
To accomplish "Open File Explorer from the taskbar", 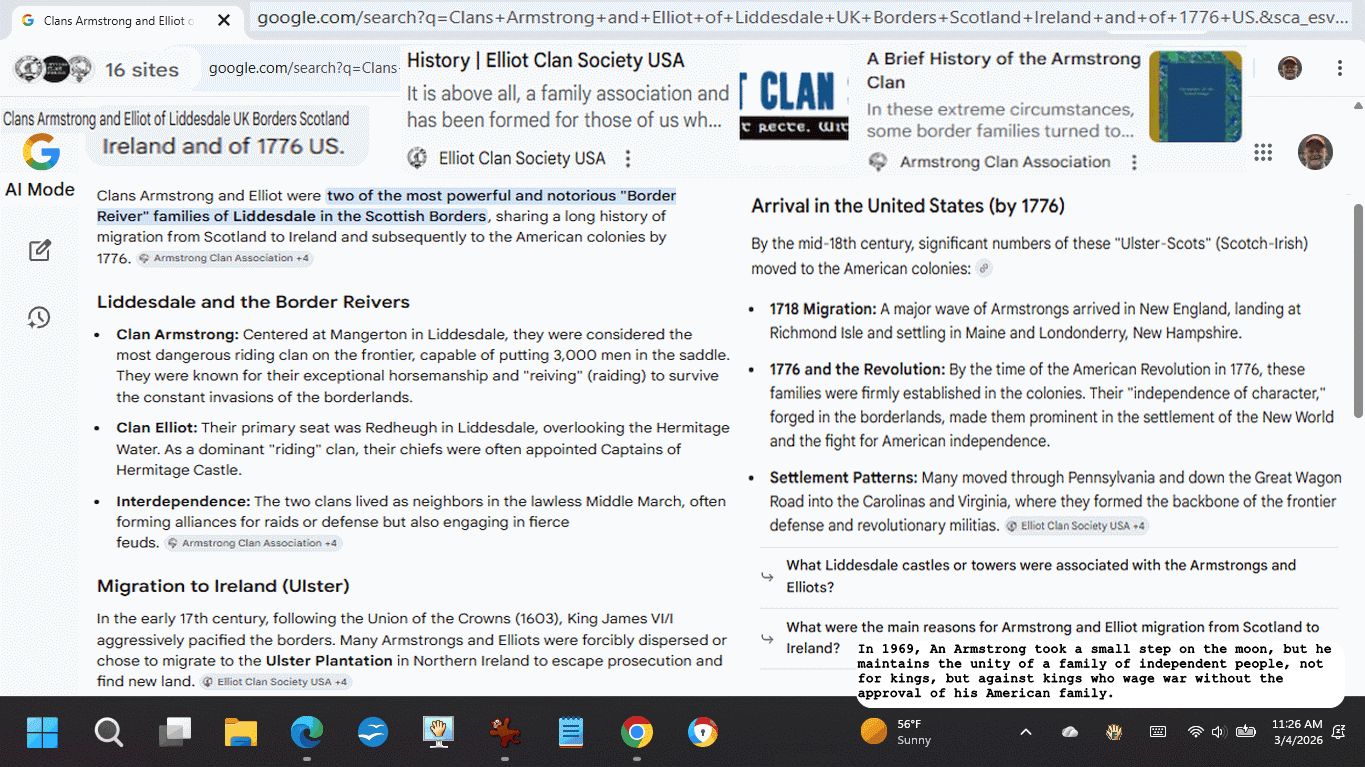I will click(x=241, y=733).
